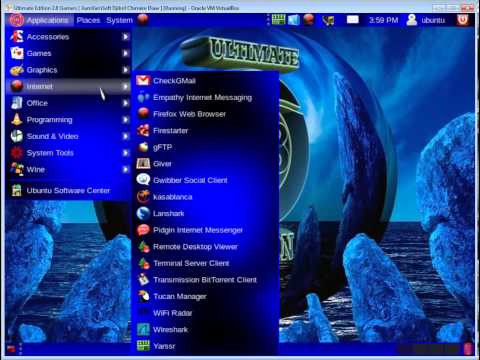This screenshot has width=480, height=360.
Task: Launch the gFTP icon
Action: [x=143, y=147]
